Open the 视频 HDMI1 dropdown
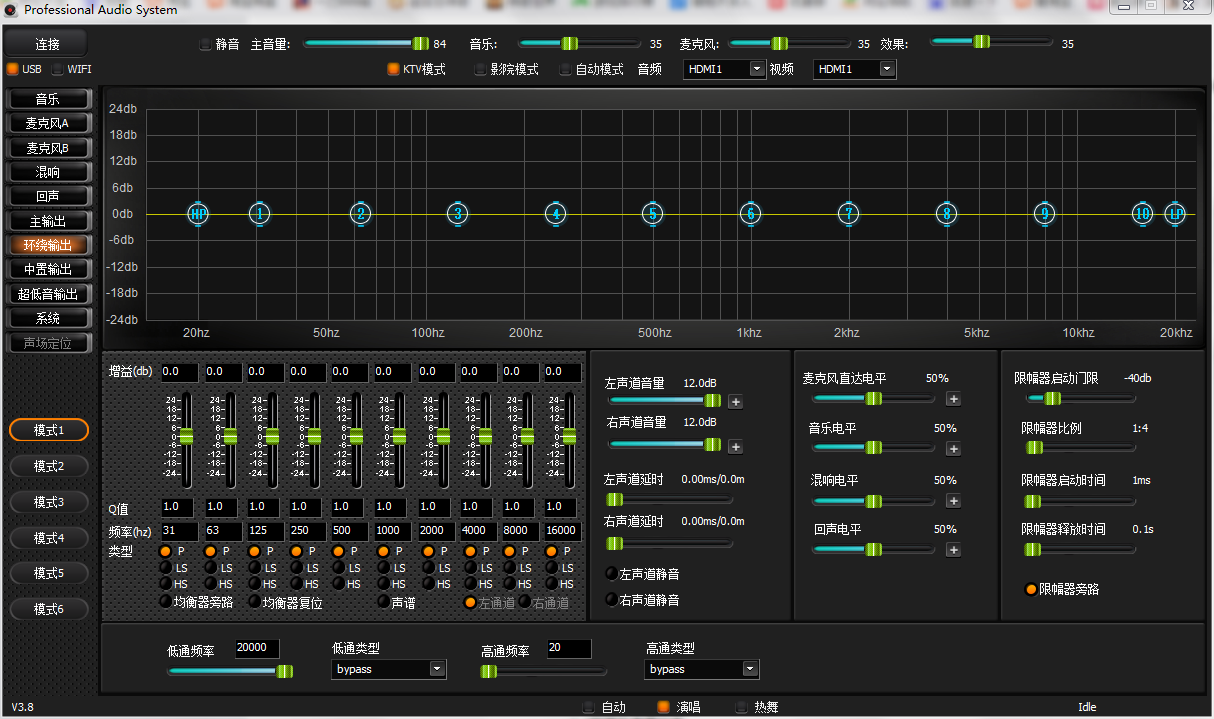Viewport: 1214px width, 719px height. coord(856,69)
